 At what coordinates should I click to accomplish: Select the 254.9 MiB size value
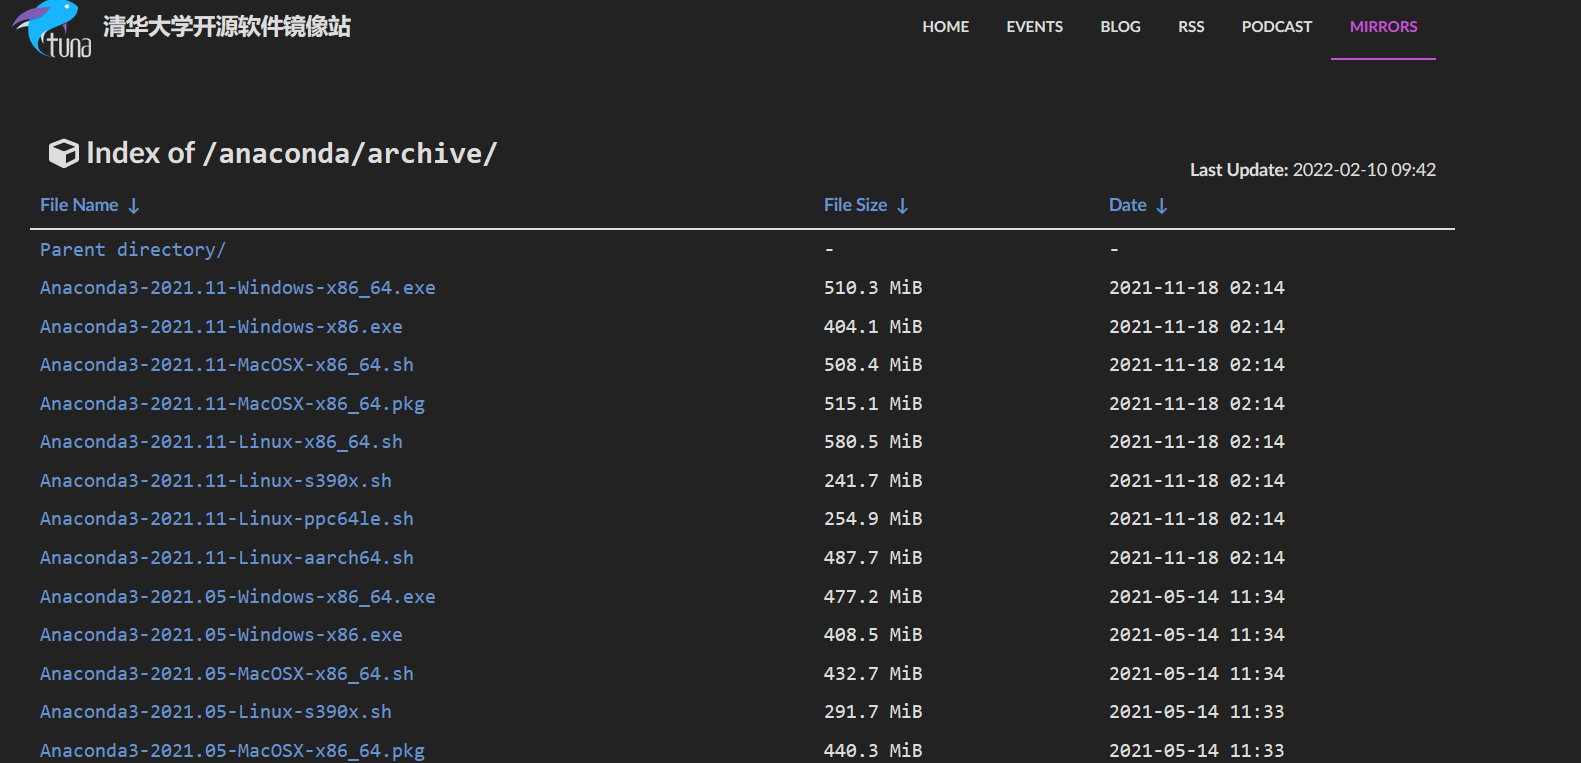(873, 519)
